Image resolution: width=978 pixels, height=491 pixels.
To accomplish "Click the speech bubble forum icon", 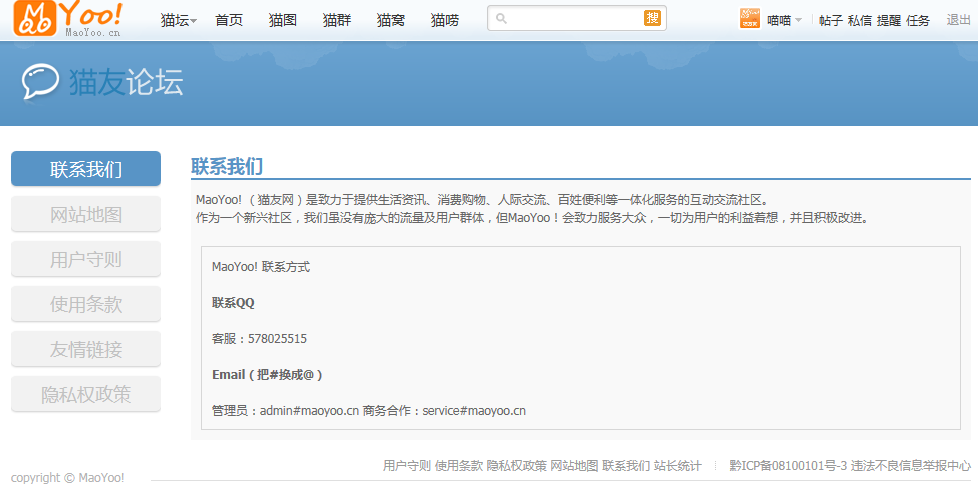I will tap(40, 82).
